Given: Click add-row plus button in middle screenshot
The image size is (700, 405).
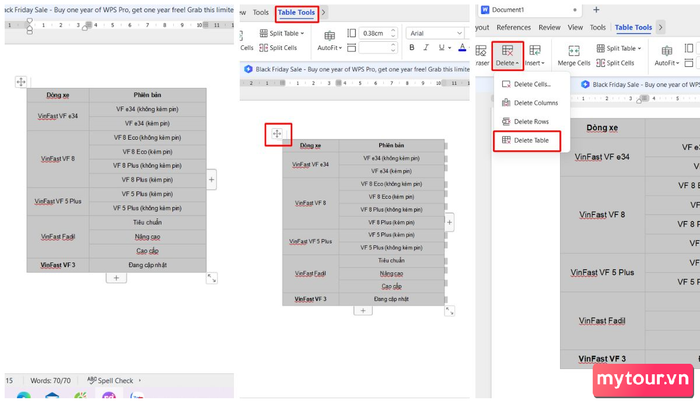Looking at the screenshot, I should (363, 310).
